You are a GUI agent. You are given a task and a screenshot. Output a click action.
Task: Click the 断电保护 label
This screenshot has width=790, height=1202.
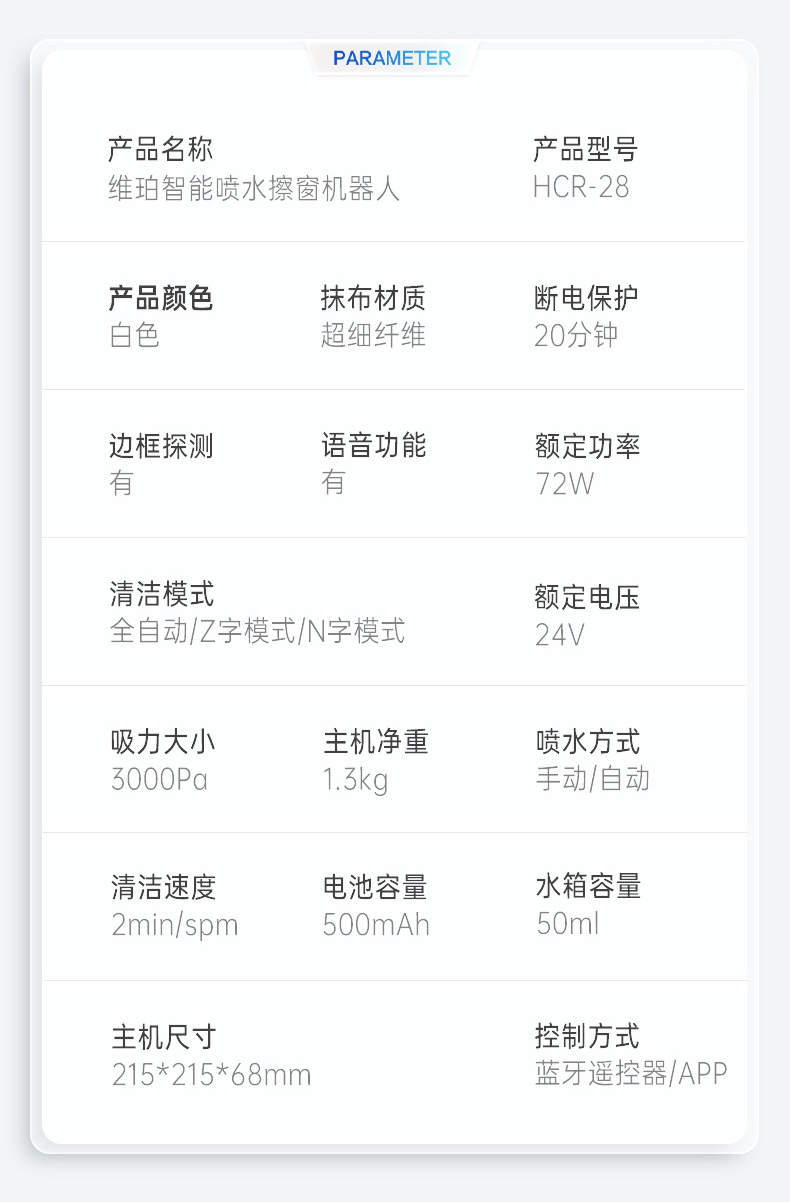pos(586,298)
